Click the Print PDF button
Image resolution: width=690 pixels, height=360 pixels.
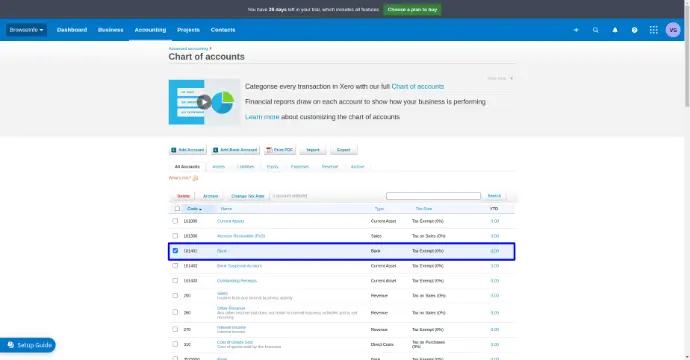point(280,150)
